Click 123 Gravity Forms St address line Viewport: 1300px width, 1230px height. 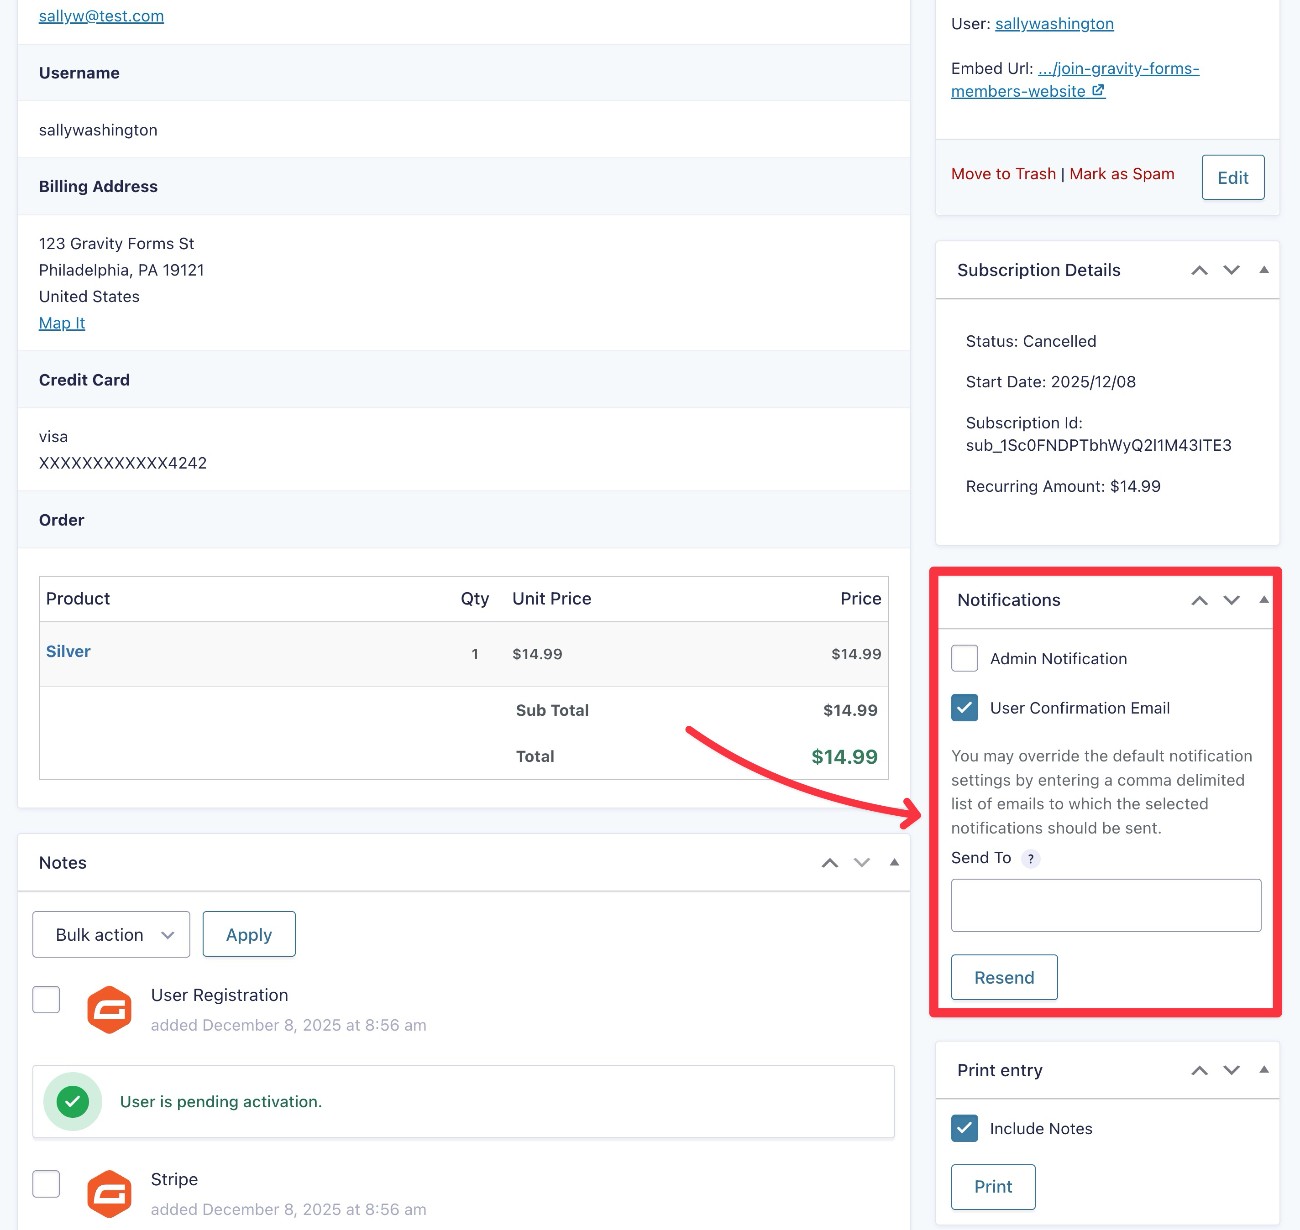[116, 244]
